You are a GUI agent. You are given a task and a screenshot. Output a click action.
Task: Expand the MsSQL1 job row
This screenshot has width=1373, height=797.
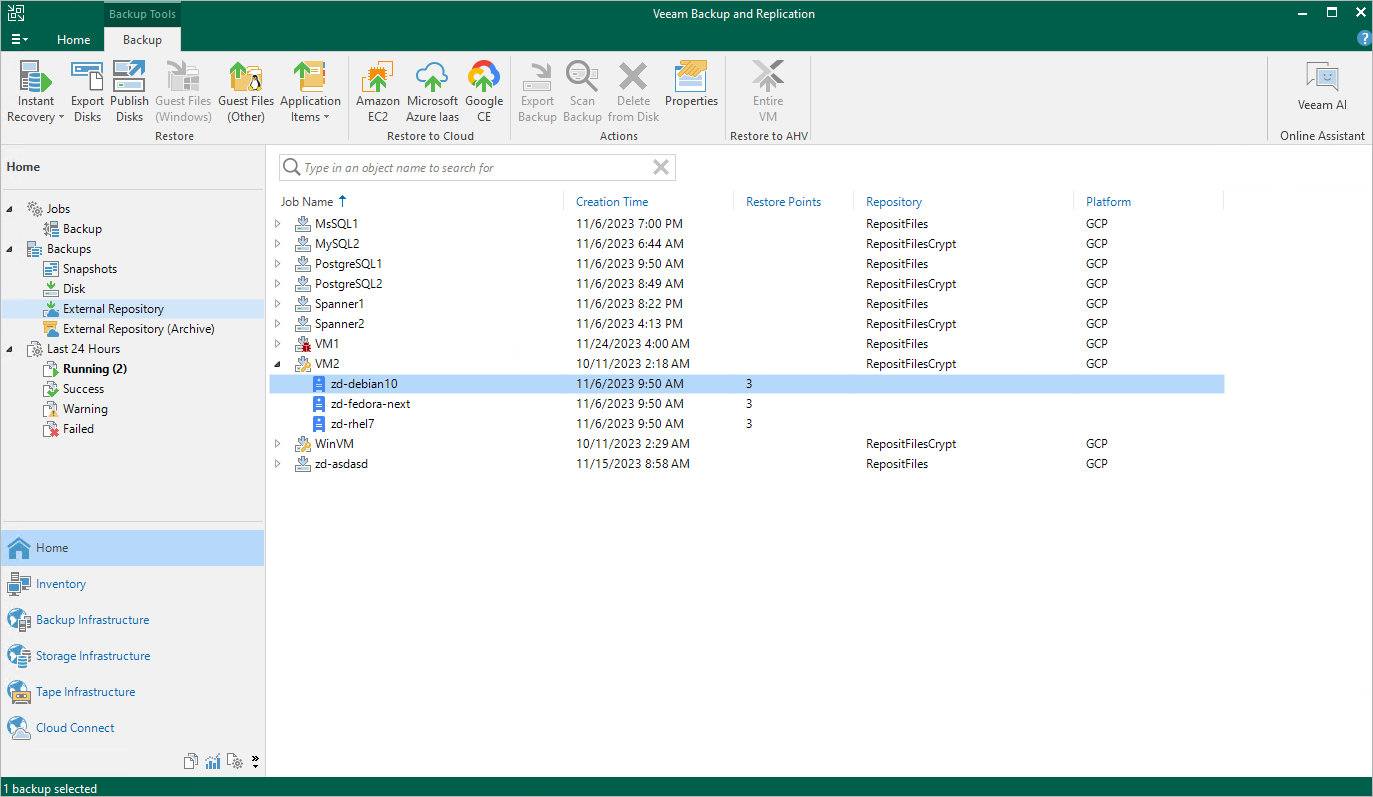pyautogui.click(x=278, y=224)
